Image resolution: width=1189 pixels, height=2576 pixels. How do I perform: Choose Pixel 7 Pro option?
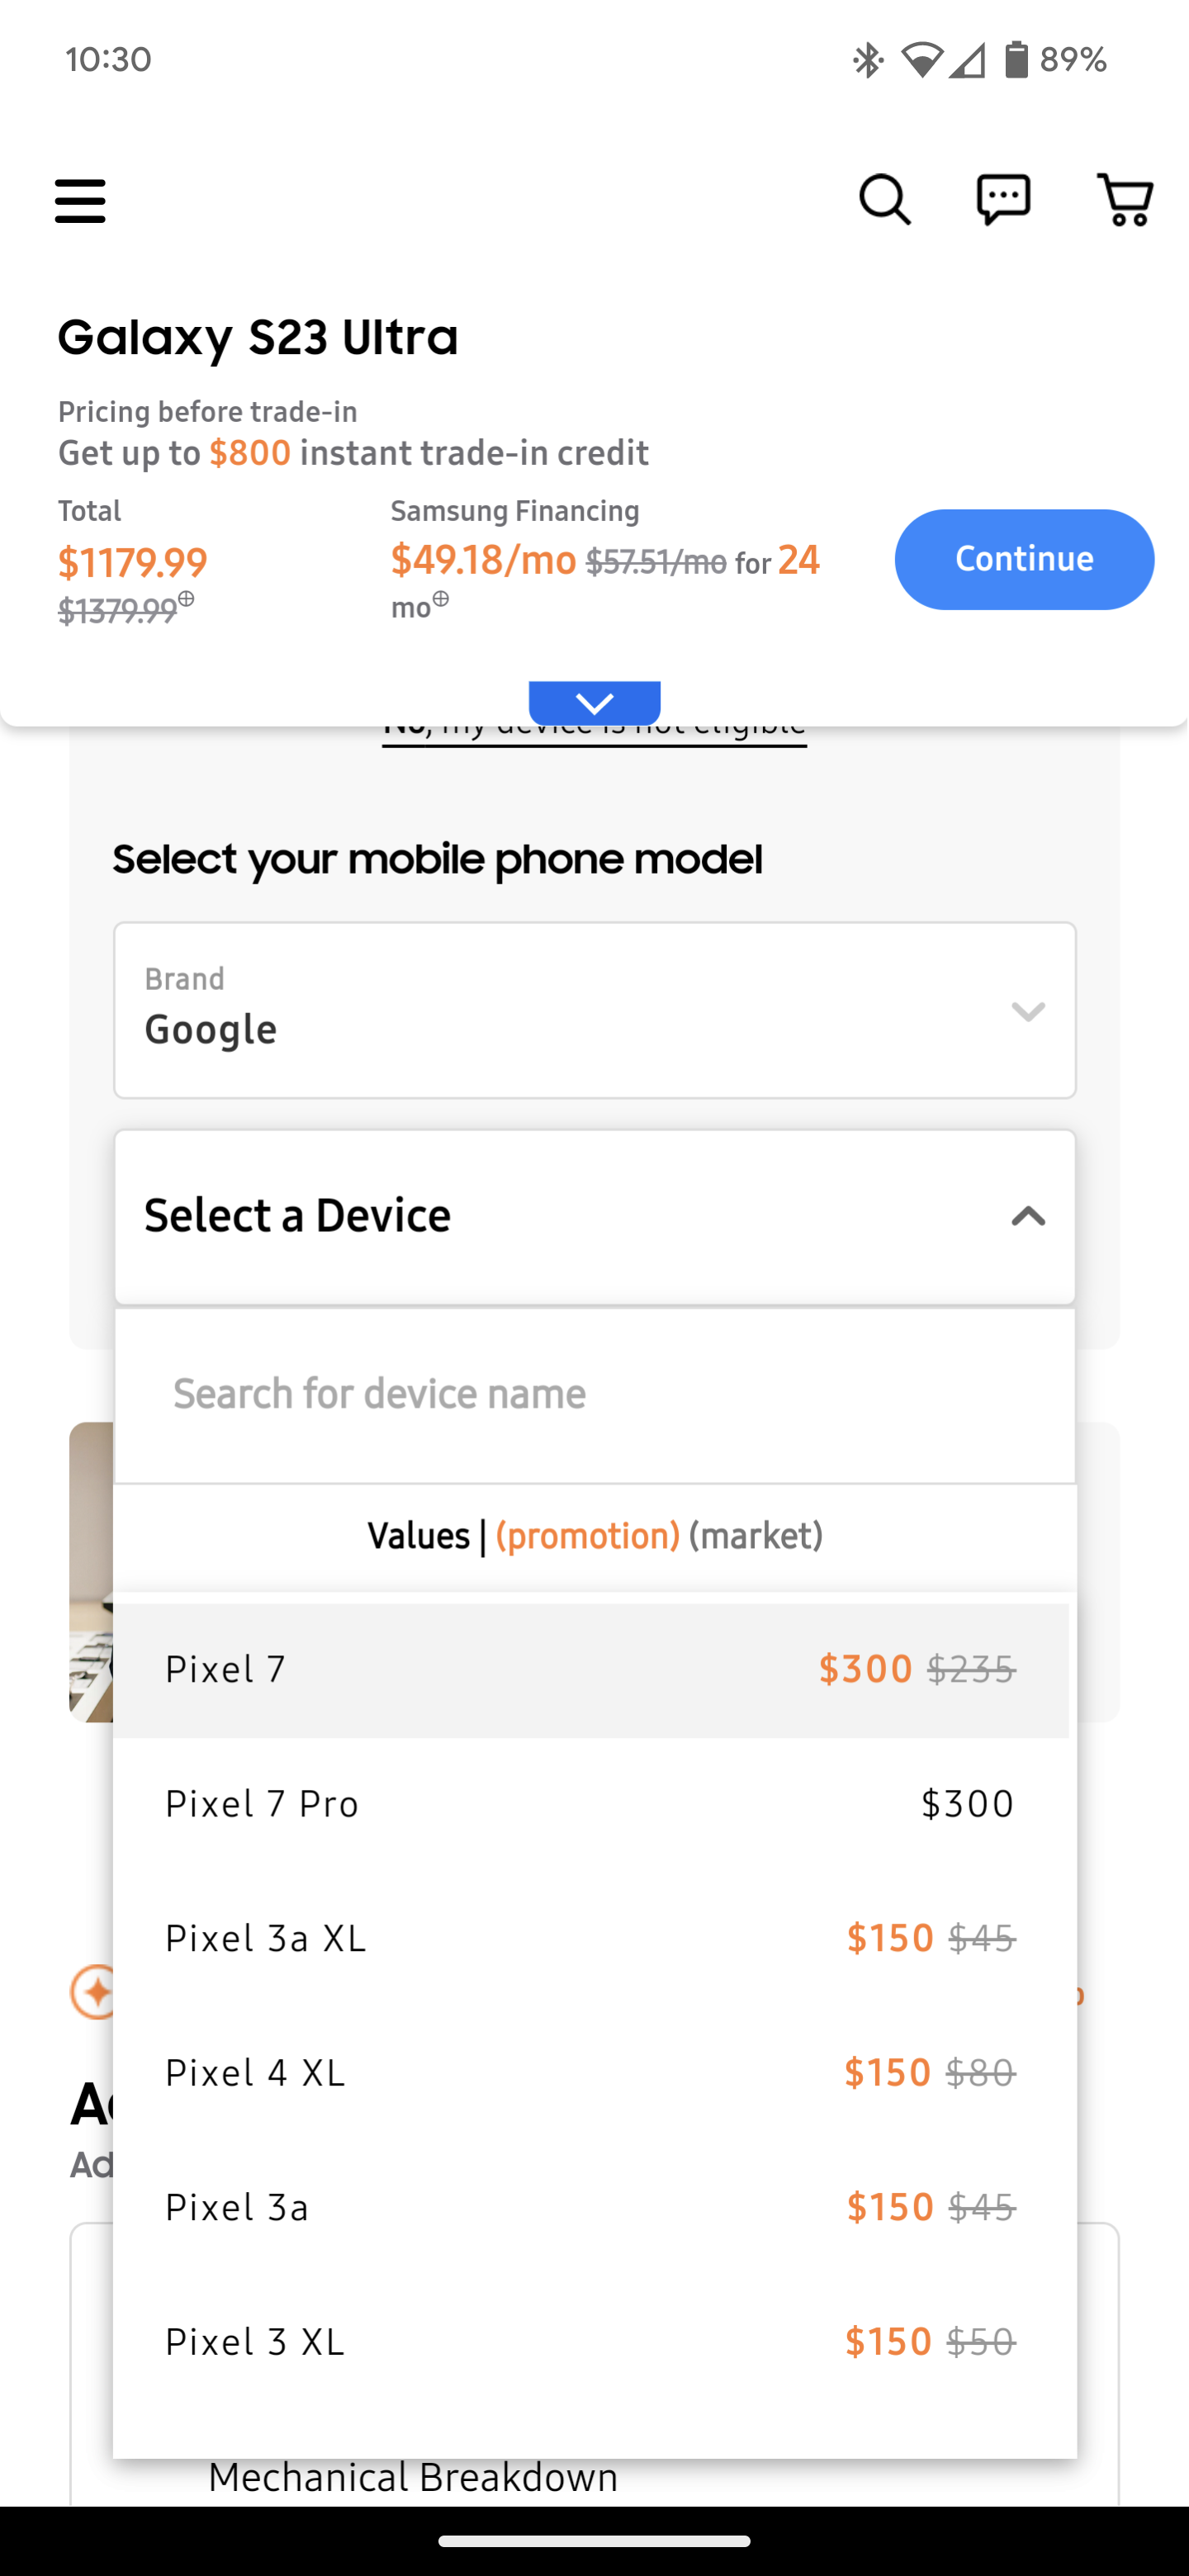590,1804
